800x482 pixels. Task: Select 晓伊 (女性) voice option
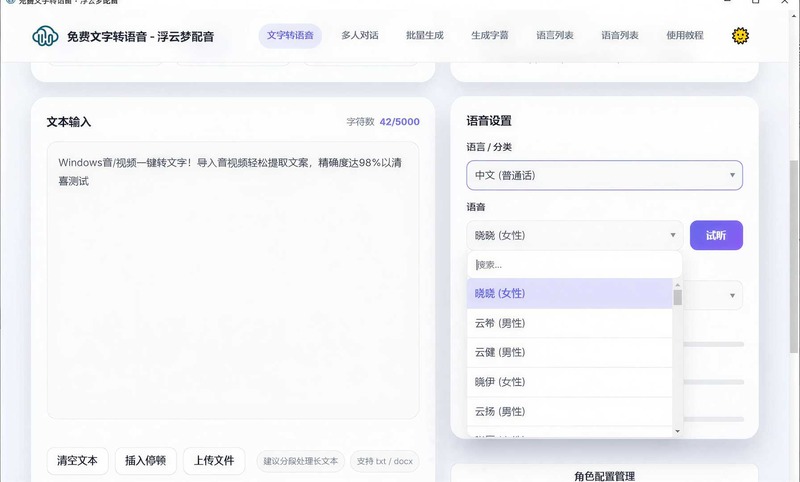(569, 382)
